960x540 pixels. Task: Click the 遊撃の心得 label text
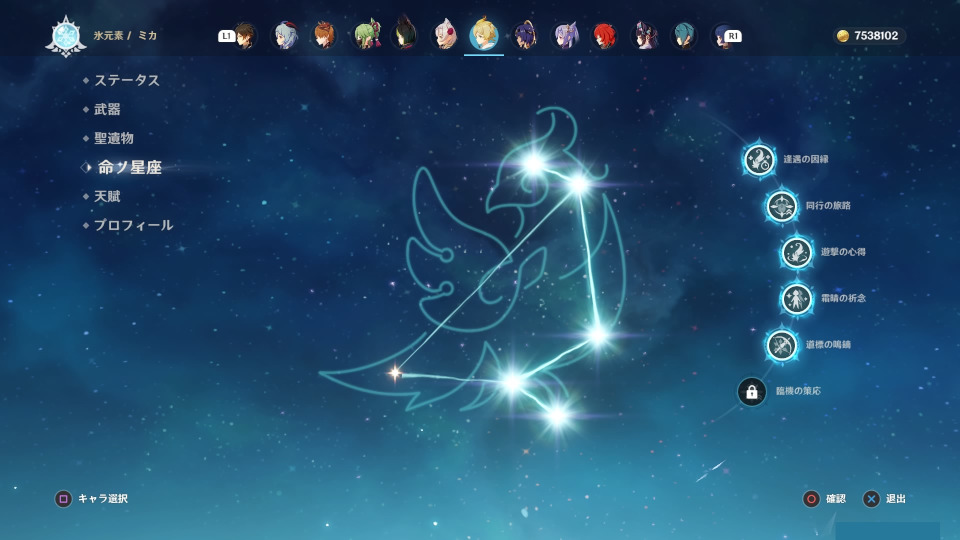[843, 252]
